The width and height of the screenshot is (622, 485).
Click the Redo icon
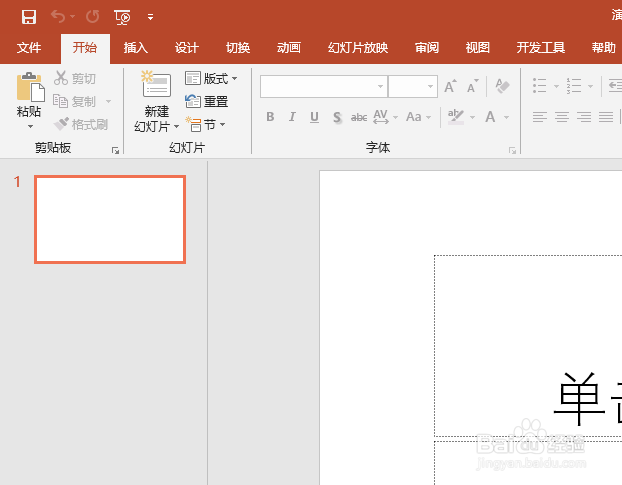click(x=92, y=17)
